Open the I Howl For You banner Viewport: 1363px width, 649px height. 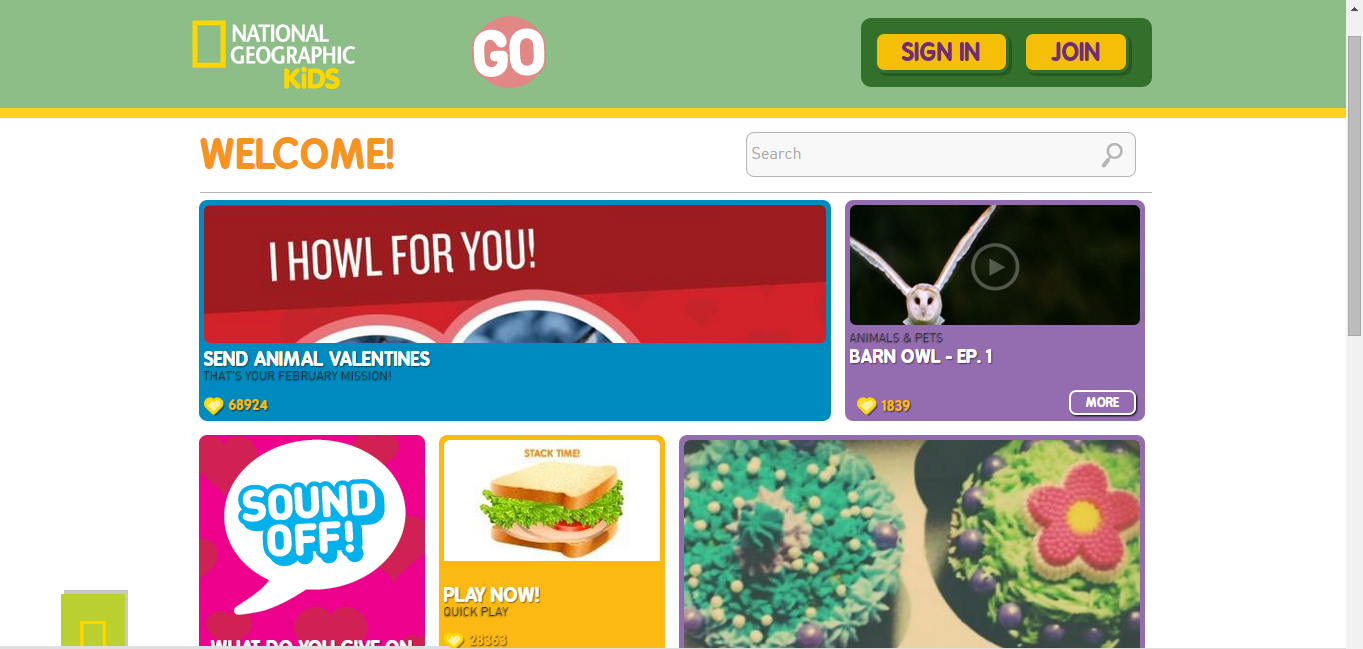point(515,274)
